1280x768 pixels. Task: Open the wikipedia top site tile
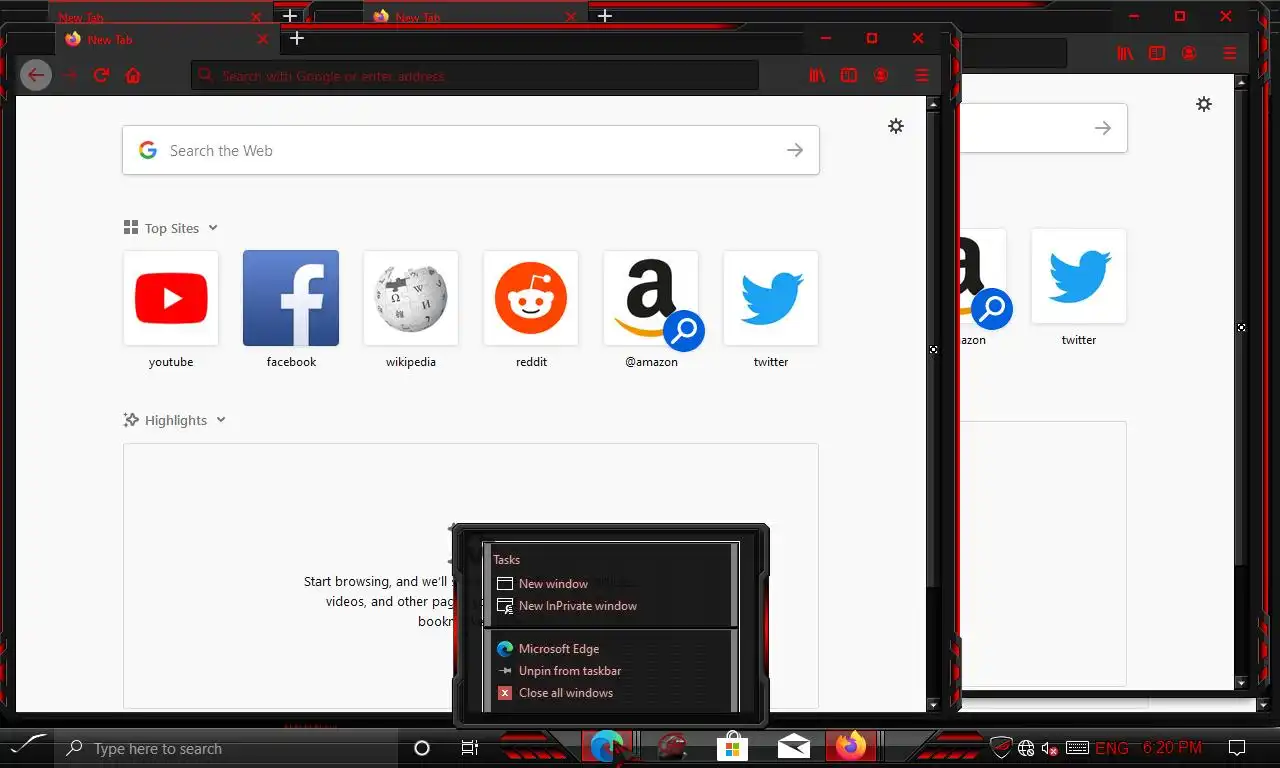click(411, 298)
